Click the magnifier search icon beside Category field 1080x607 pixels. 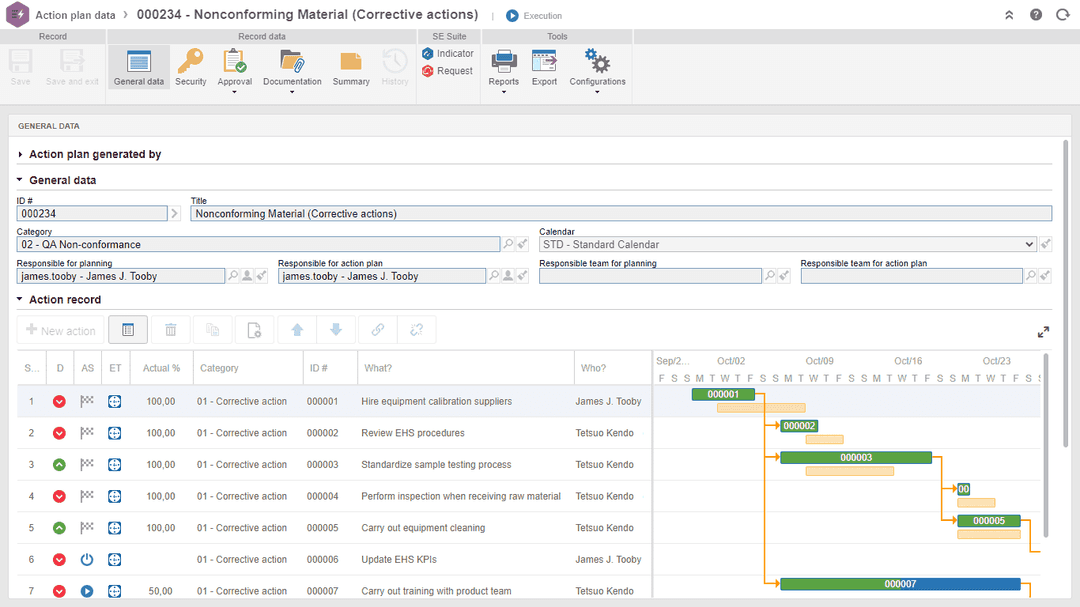[508, 244]
